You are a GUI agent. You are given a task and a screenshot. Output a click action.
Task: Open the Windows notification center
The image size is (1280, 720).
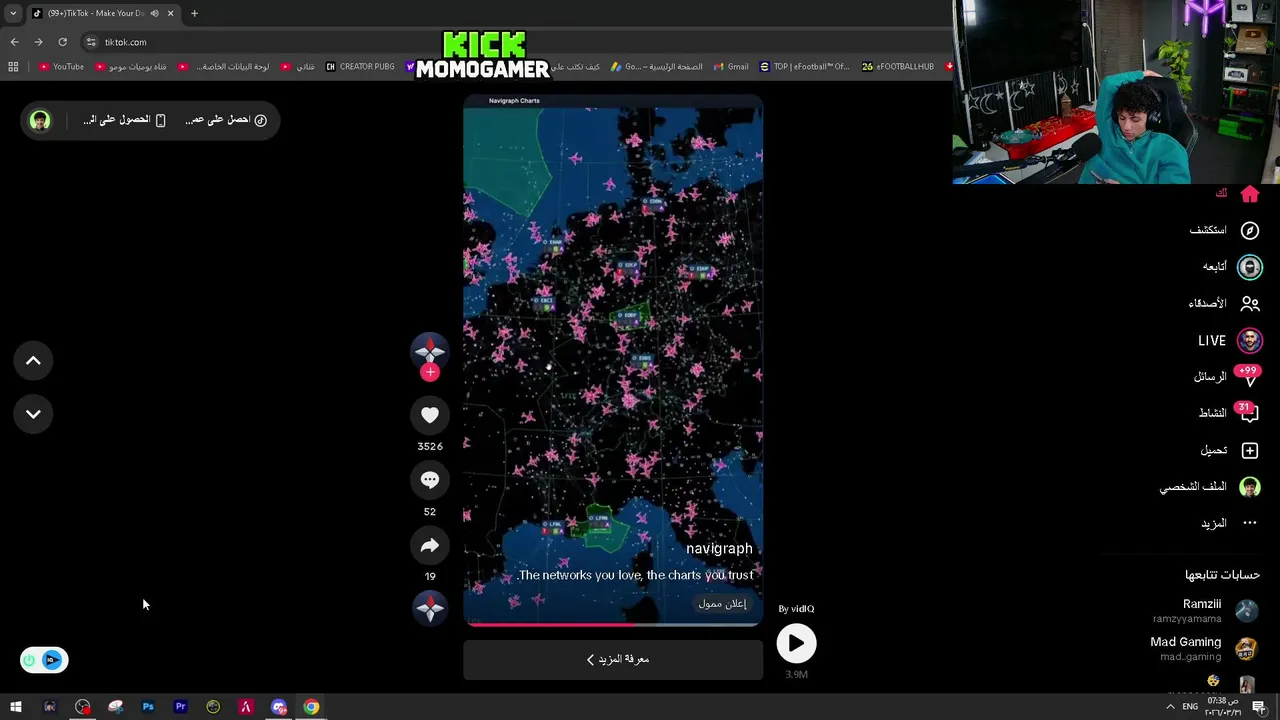pos(1259,707)
